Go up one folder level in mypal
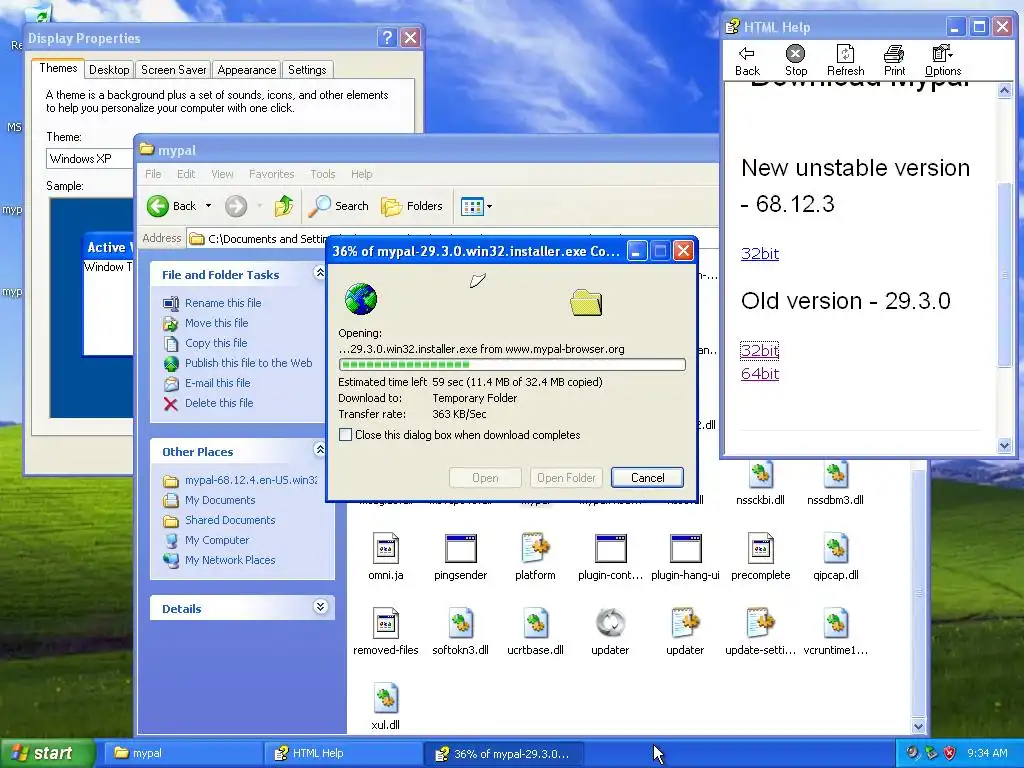 [283, 206]
